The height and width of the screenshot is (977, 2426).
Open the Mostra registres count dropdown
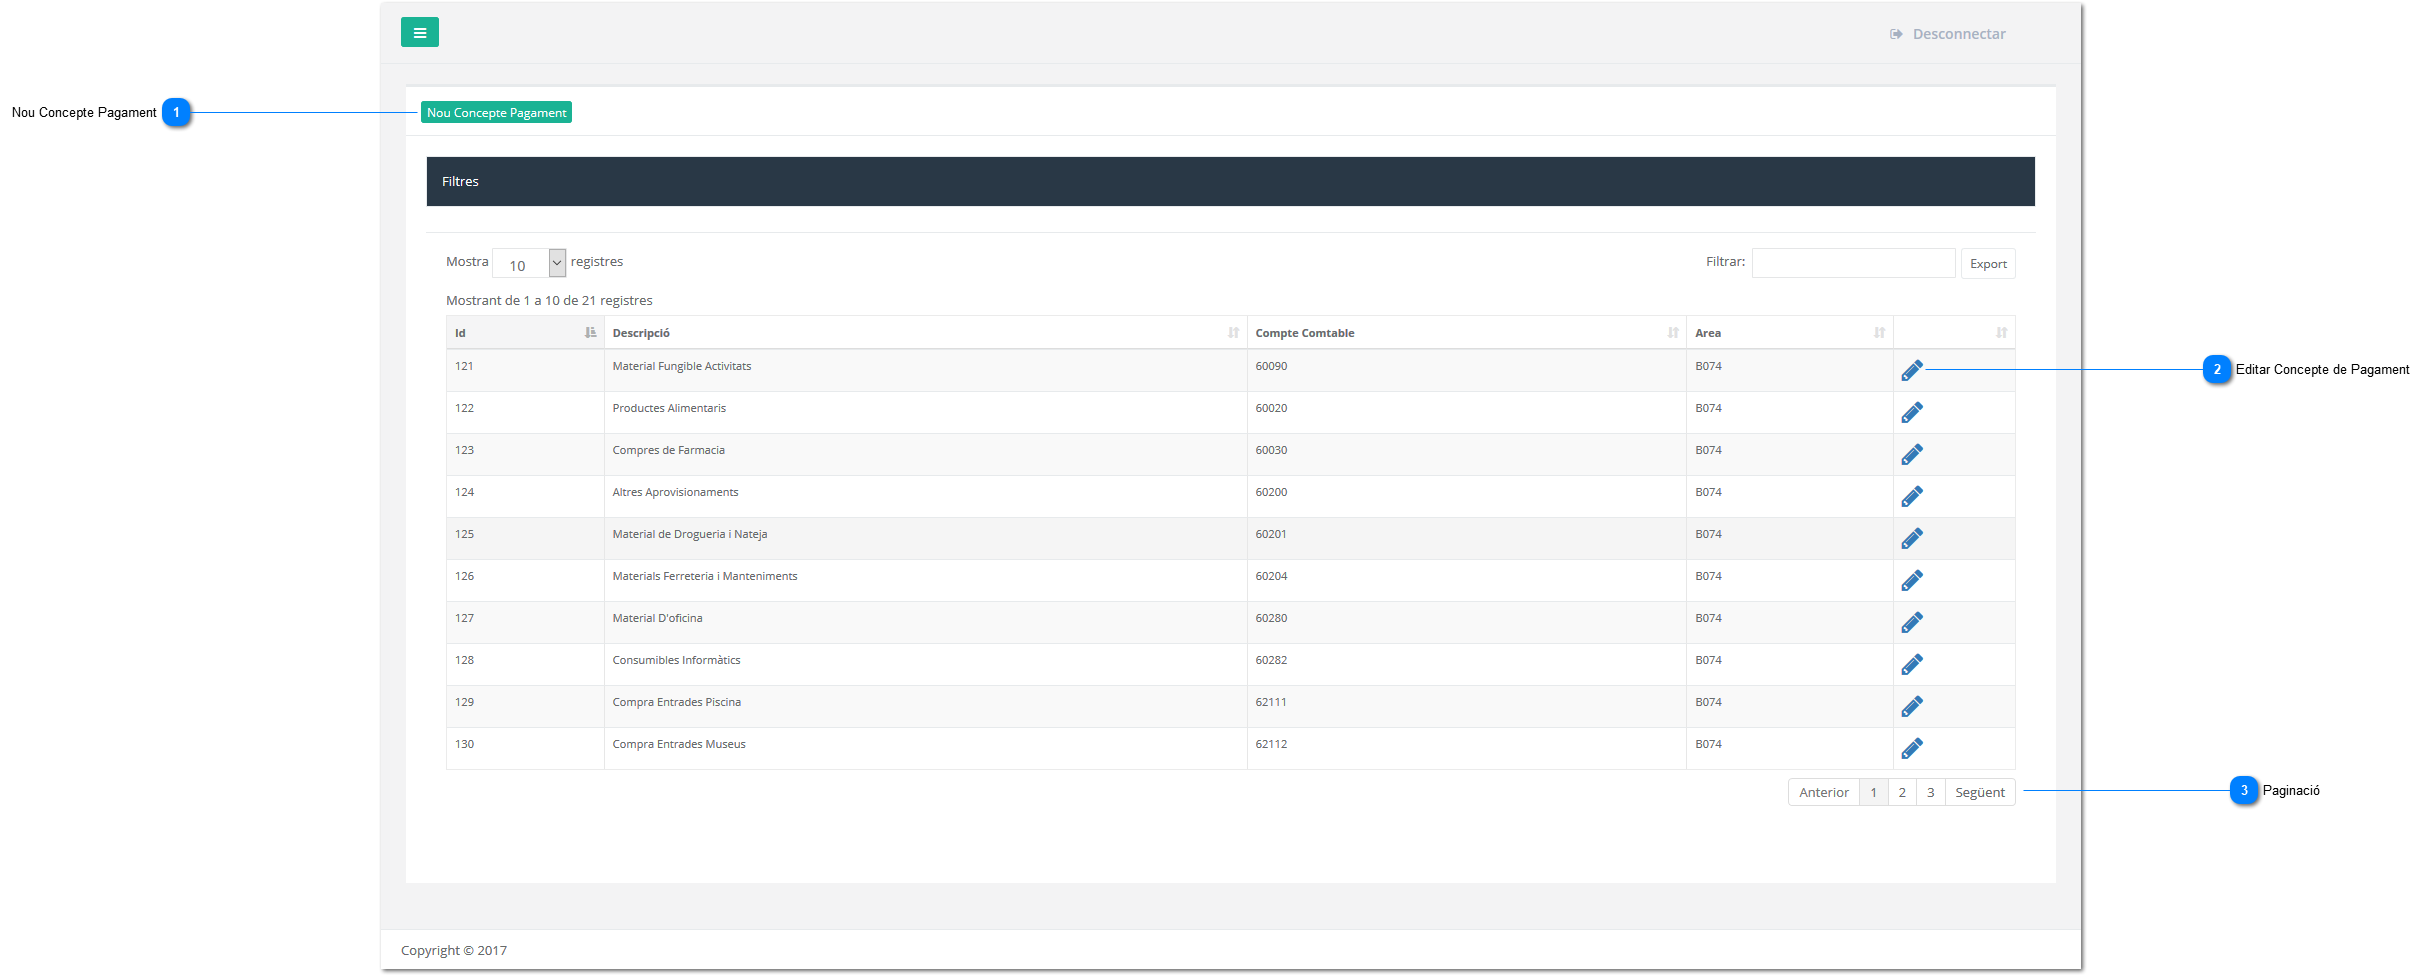[x=529, y=264]
